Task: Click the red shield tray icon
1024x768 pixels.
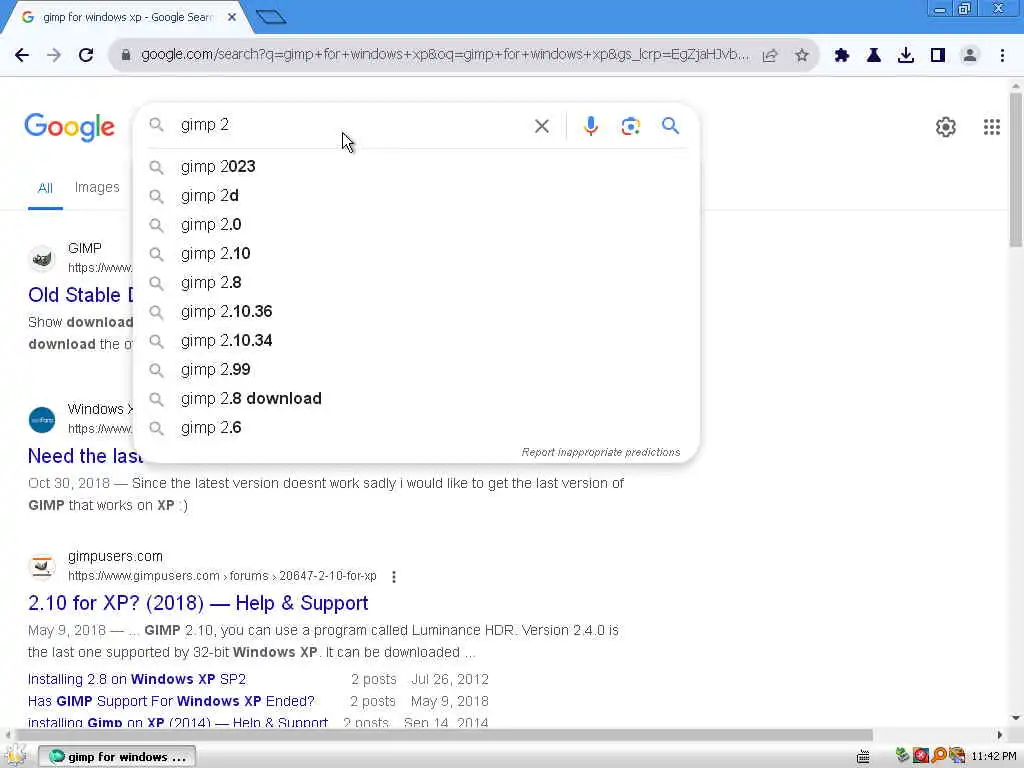Action: coord(921,756)
